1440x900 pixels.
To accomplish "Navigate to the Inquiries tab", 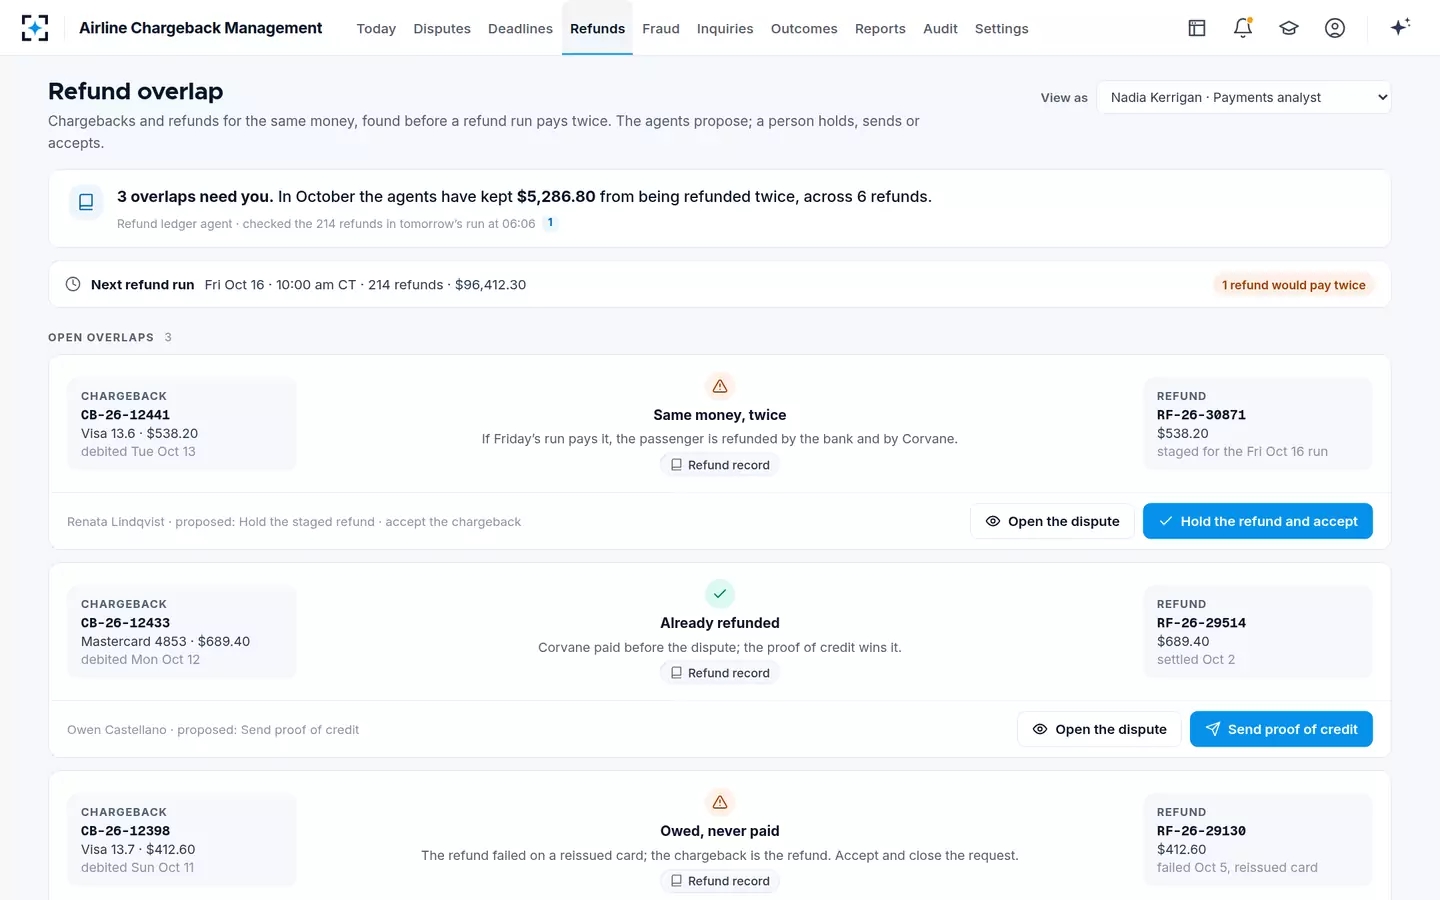I will [725, 29].
